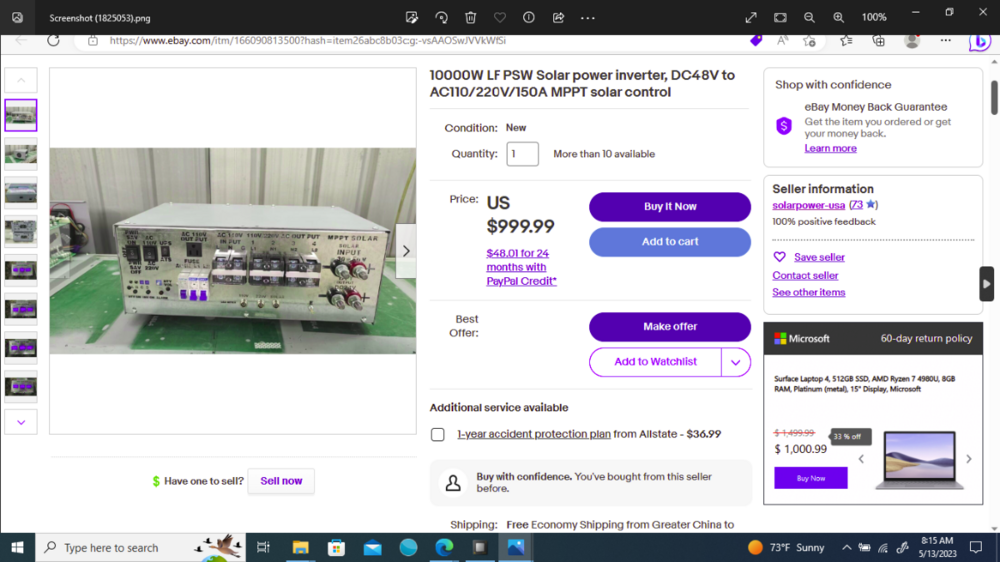This screenshot has width=1000, height=562.
Task: Click the Quantity input field
Action: [522, 154]
